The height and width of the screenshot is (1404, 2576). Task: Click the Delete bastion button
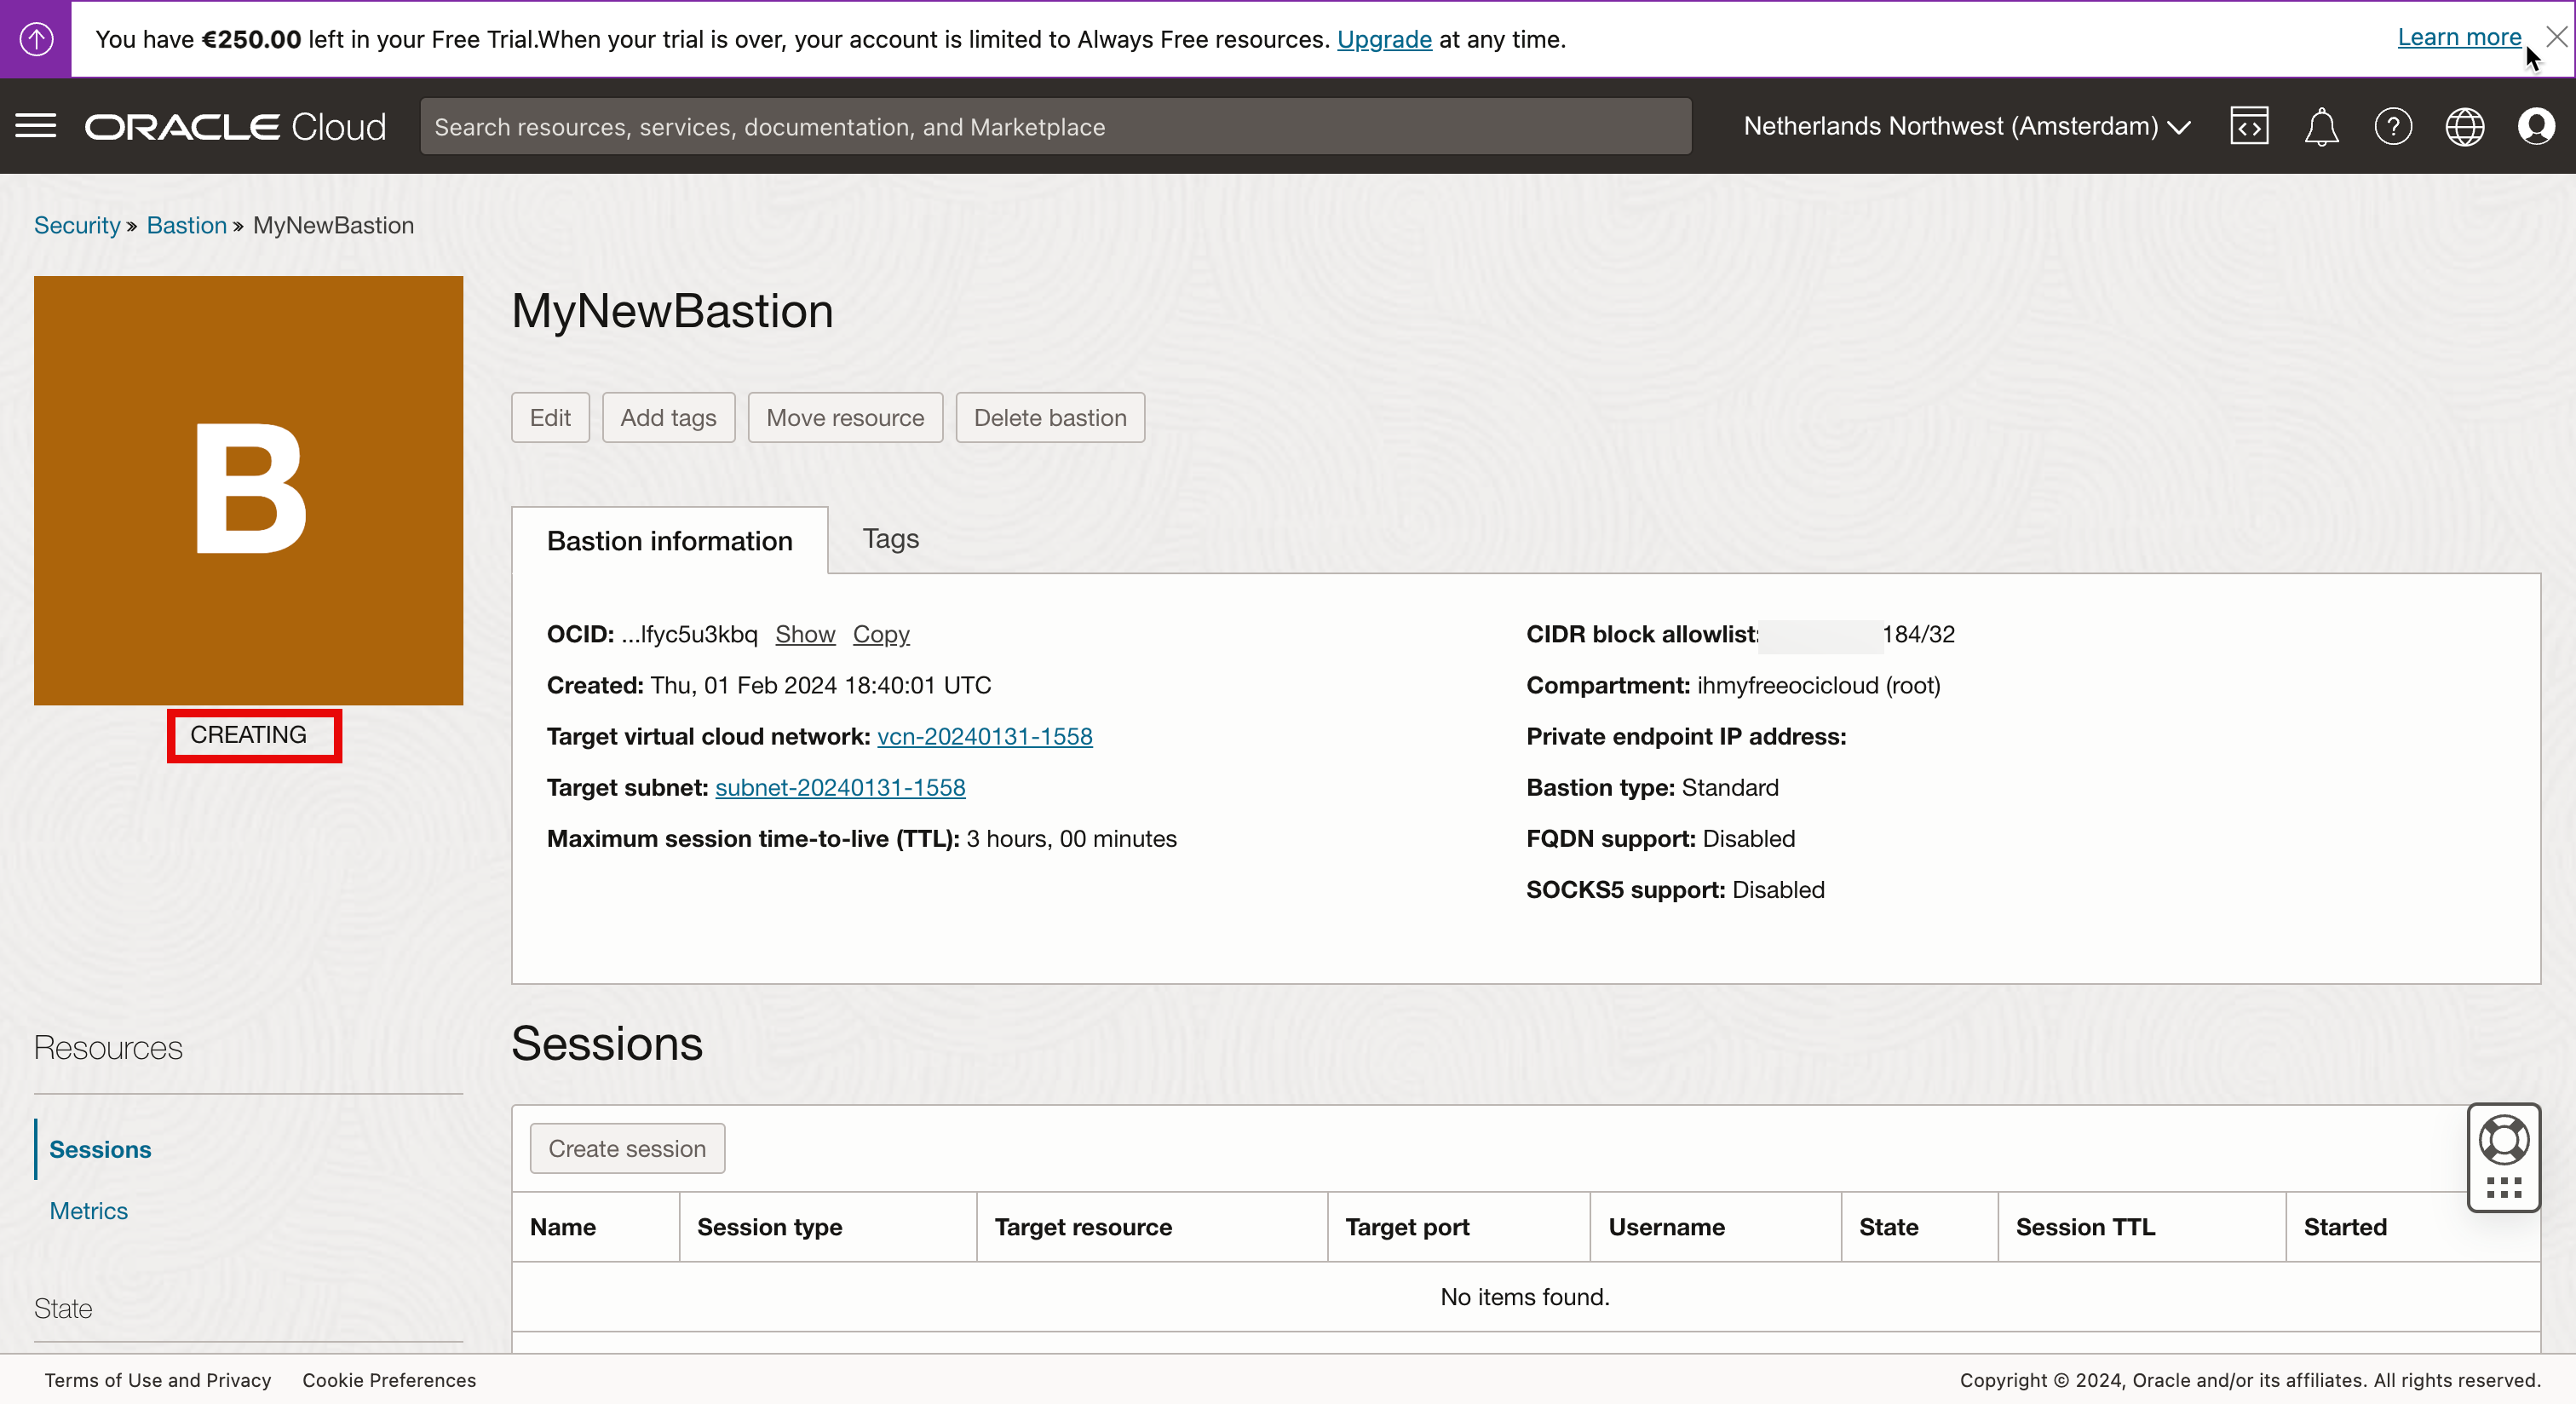1049,418
